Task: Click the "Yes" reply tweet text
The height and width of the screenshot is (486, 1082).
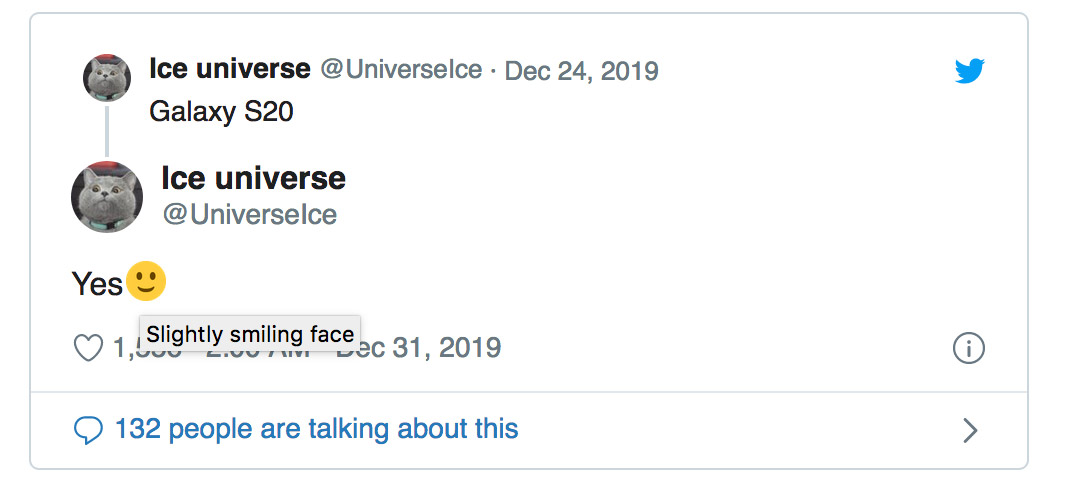Action: coord(97,285)
